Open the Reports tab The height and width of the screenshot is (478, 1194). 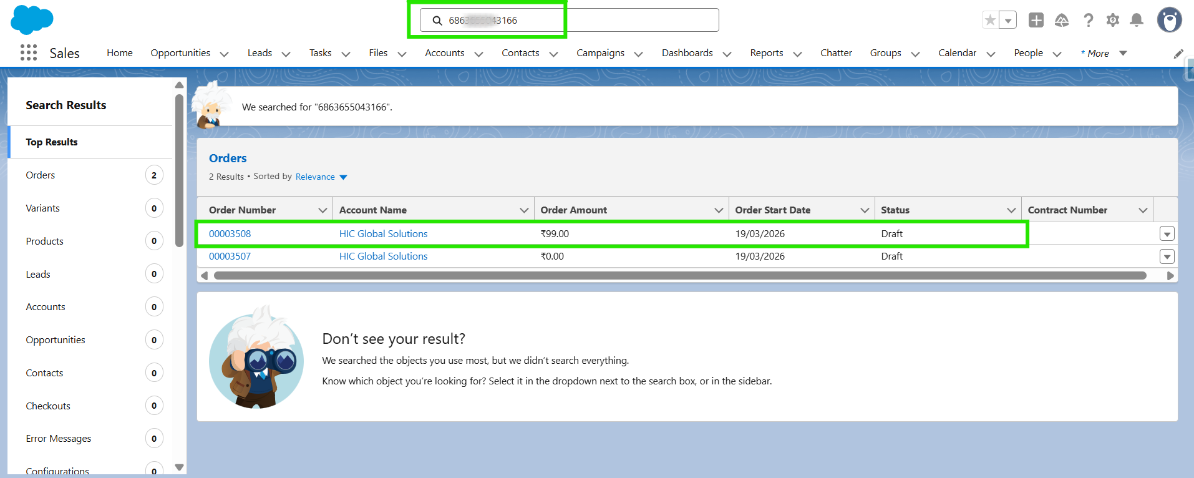766,53
